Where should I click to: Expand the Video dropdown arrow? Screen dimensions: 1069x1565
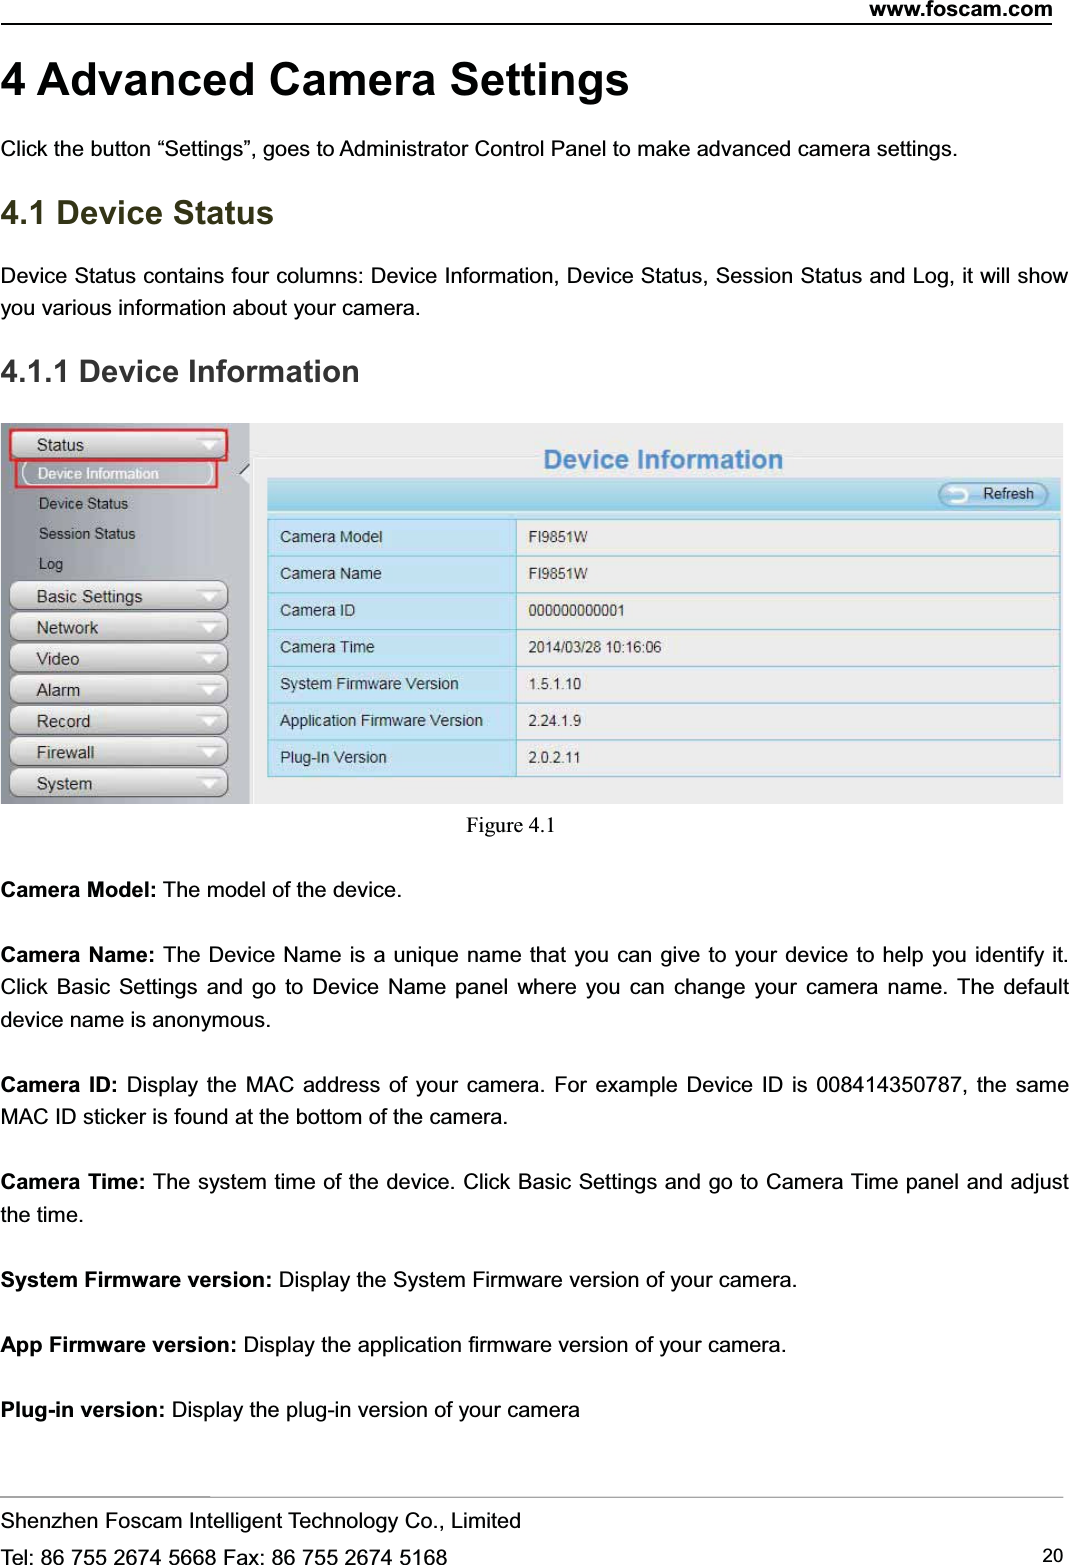[x=211, y=658]
